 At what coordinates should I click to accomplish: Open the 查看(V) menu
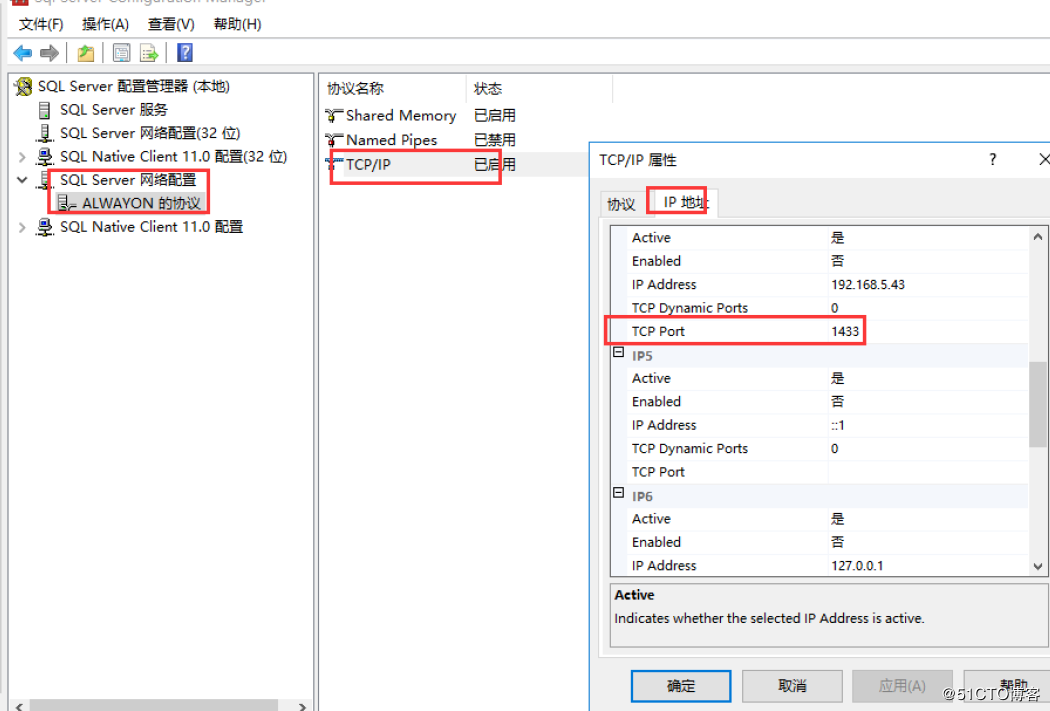click(171, 25)
